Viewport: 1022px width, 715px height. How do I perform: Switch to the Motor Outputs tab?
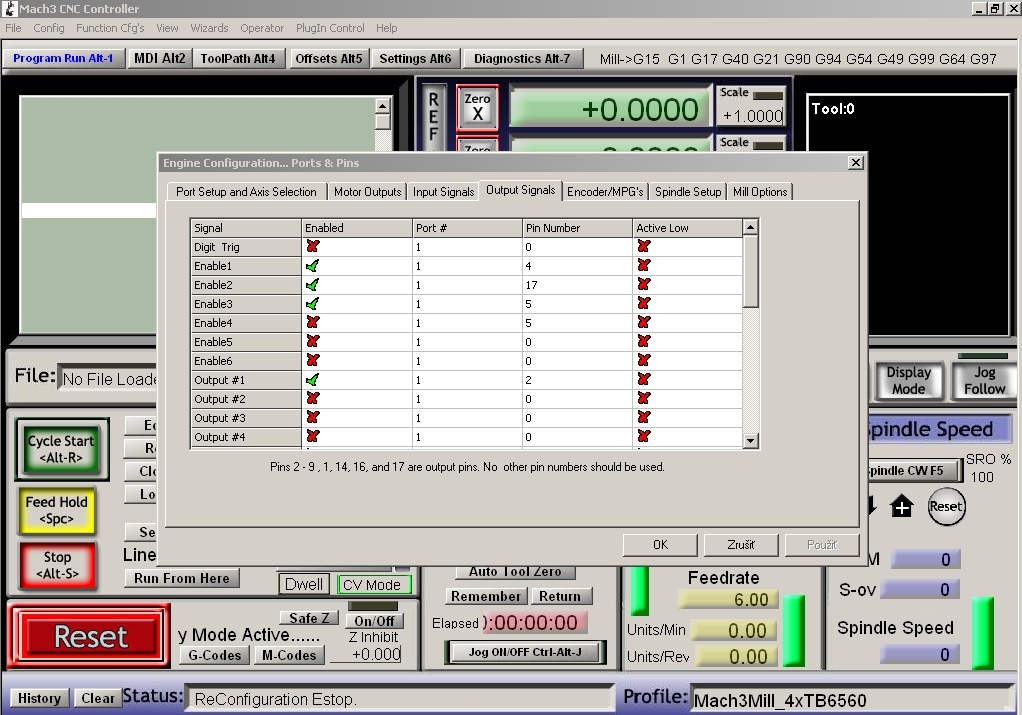[367, 192]
